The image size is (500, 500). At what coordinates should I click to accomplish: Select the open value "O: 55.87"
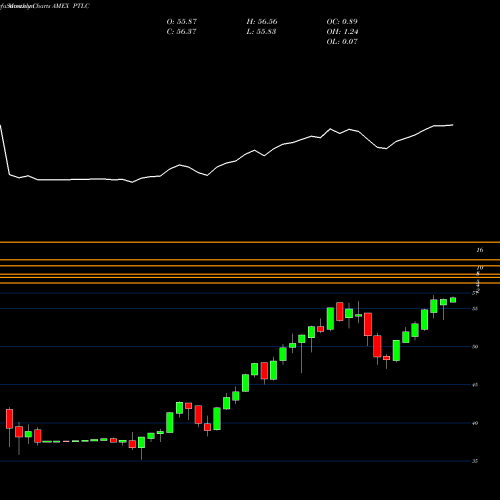182,22
